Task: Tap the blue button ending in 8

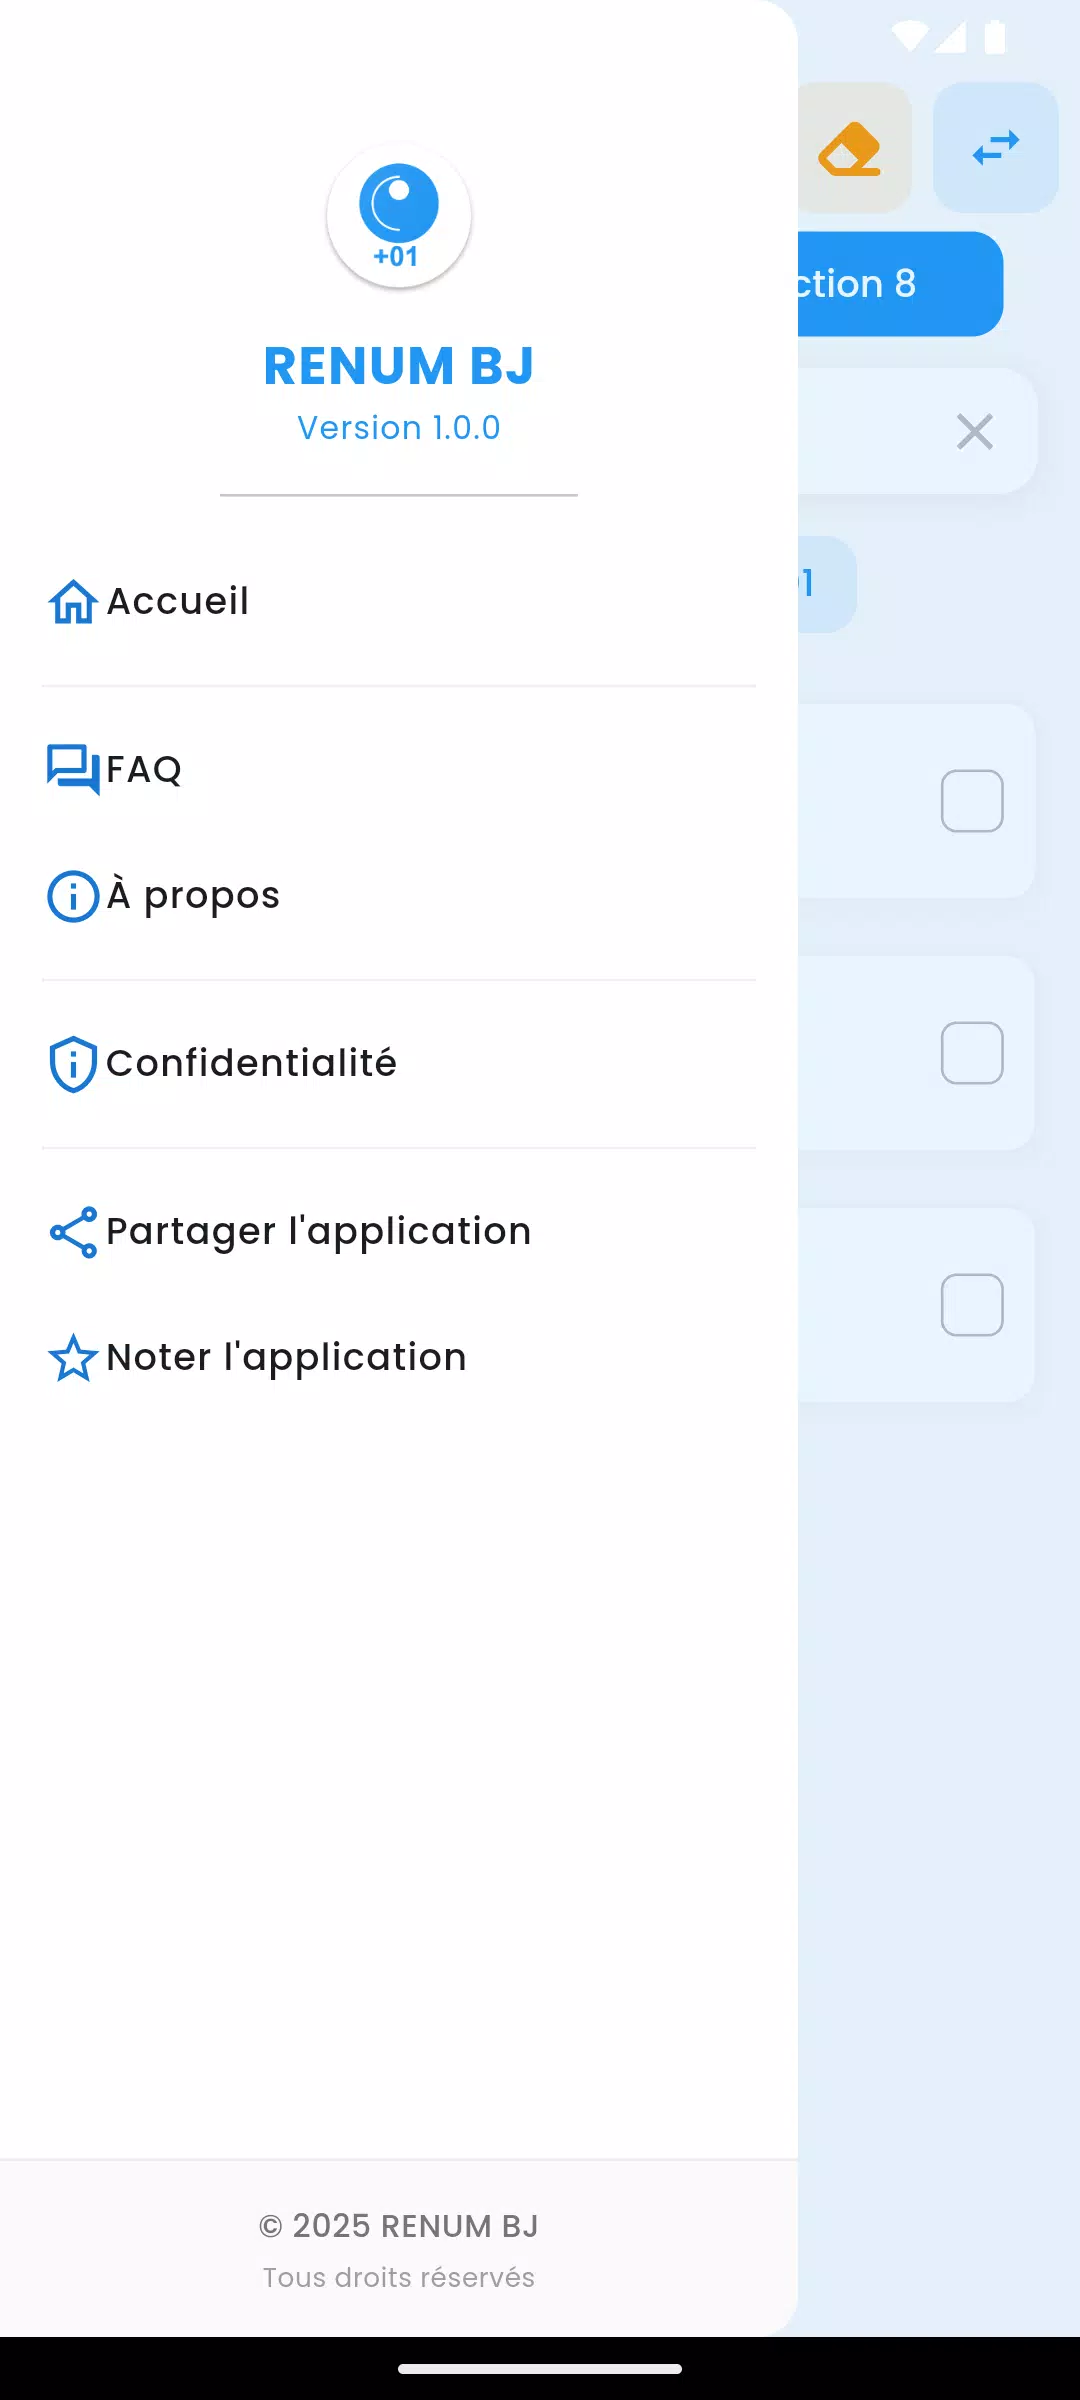Action: pyautogui.click(x=900, y=284)
